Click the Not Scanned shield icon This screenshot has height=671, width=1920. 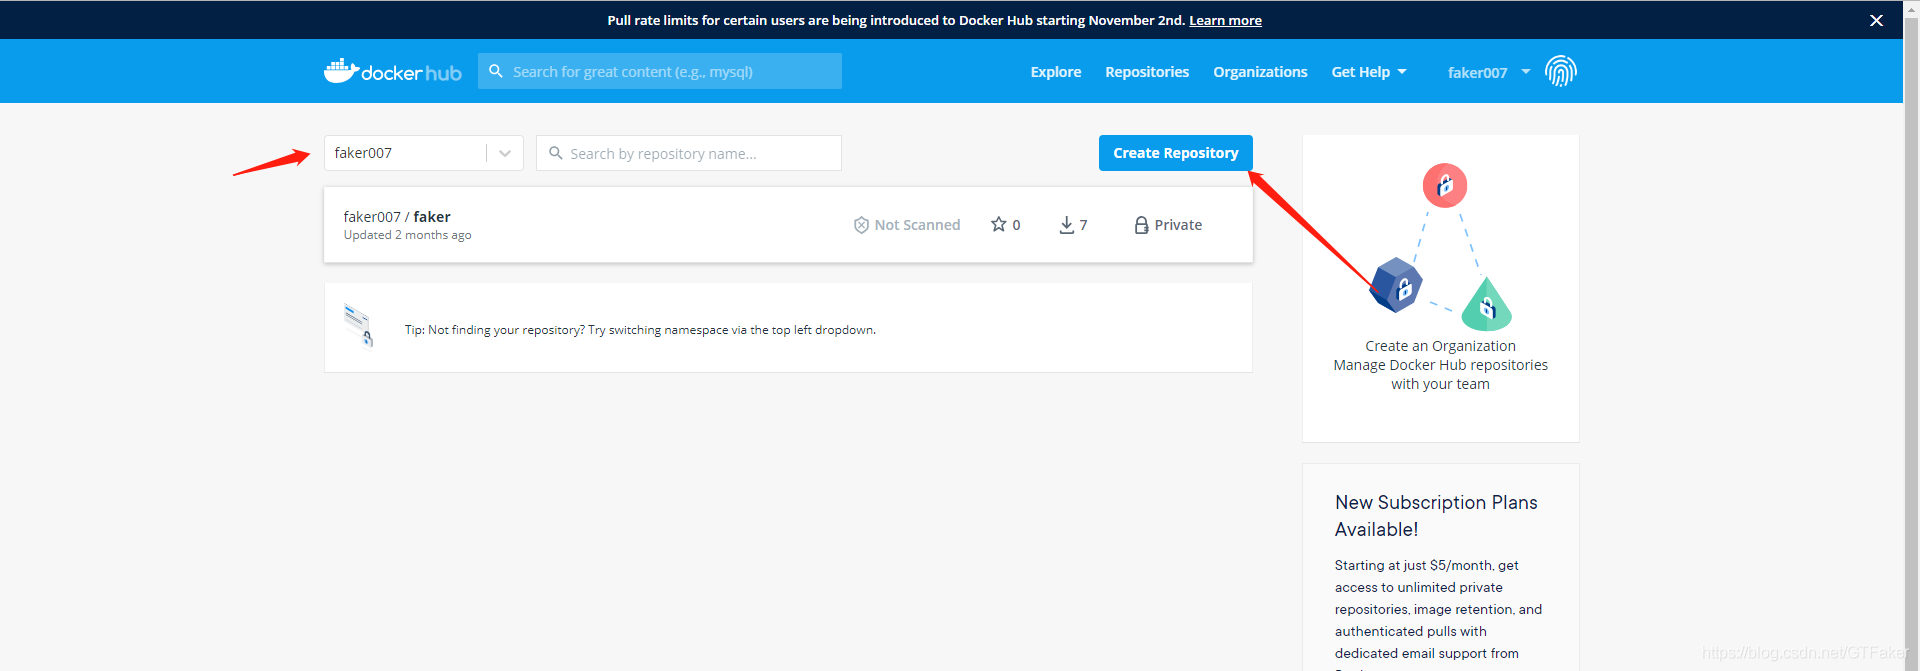861,225
